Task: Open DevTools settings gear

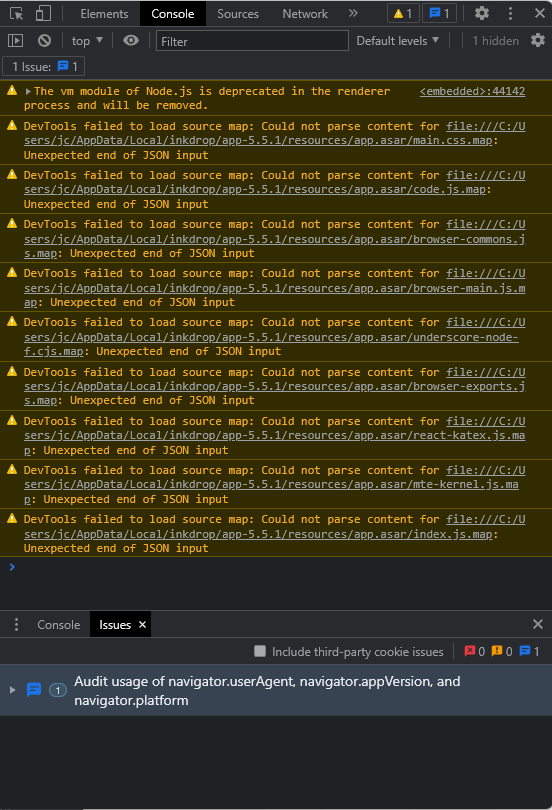Action: tap(482, 13)
